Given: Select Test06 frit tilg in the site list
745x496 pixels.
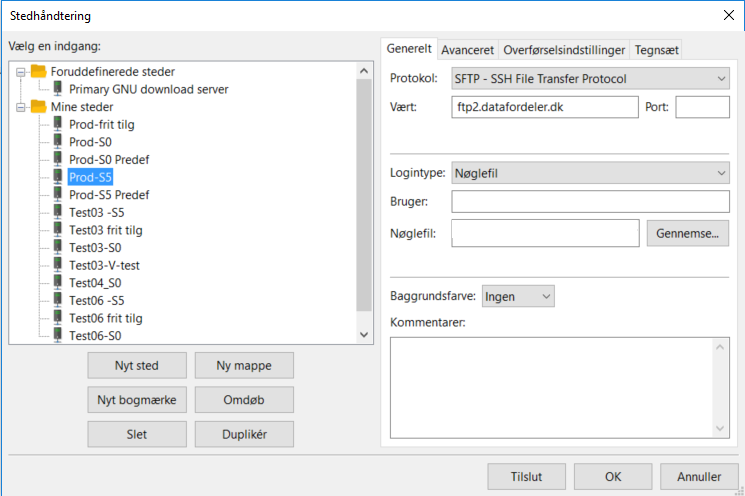Looking at the screenshot, I should click(x=106, y=318).
